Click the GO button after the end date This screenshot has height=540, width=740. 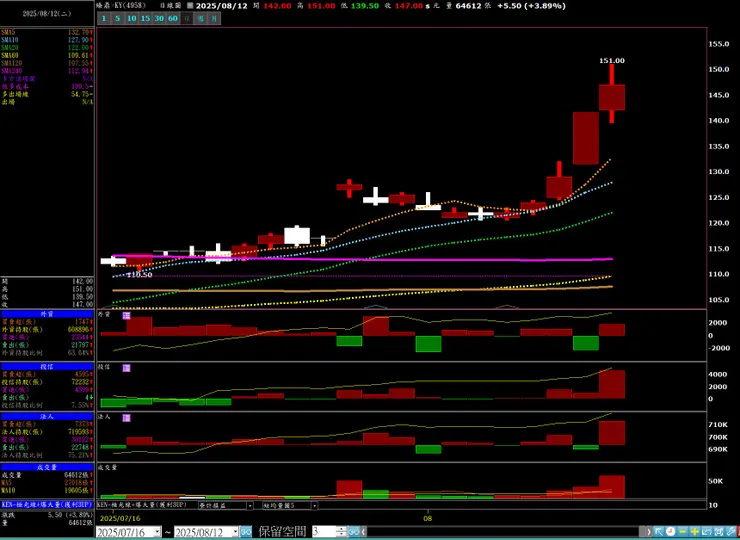pos(246,532)
